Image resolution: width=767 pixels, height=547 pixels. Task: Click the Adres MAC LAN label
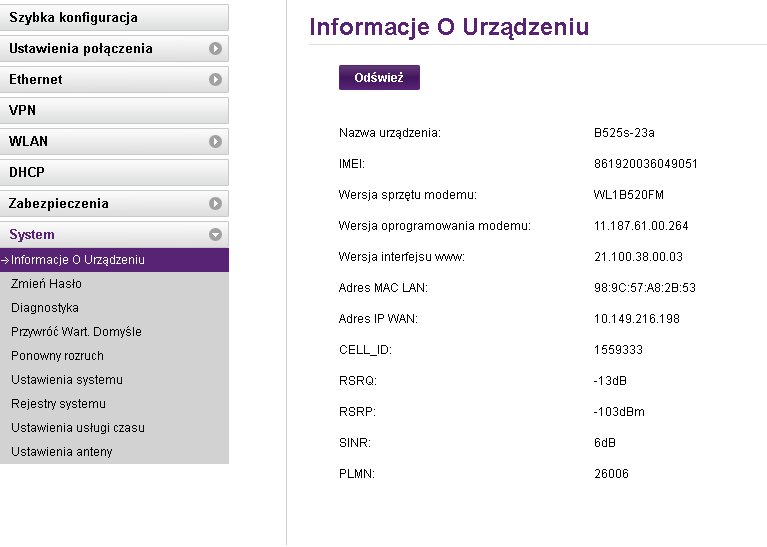coord(383,288)
